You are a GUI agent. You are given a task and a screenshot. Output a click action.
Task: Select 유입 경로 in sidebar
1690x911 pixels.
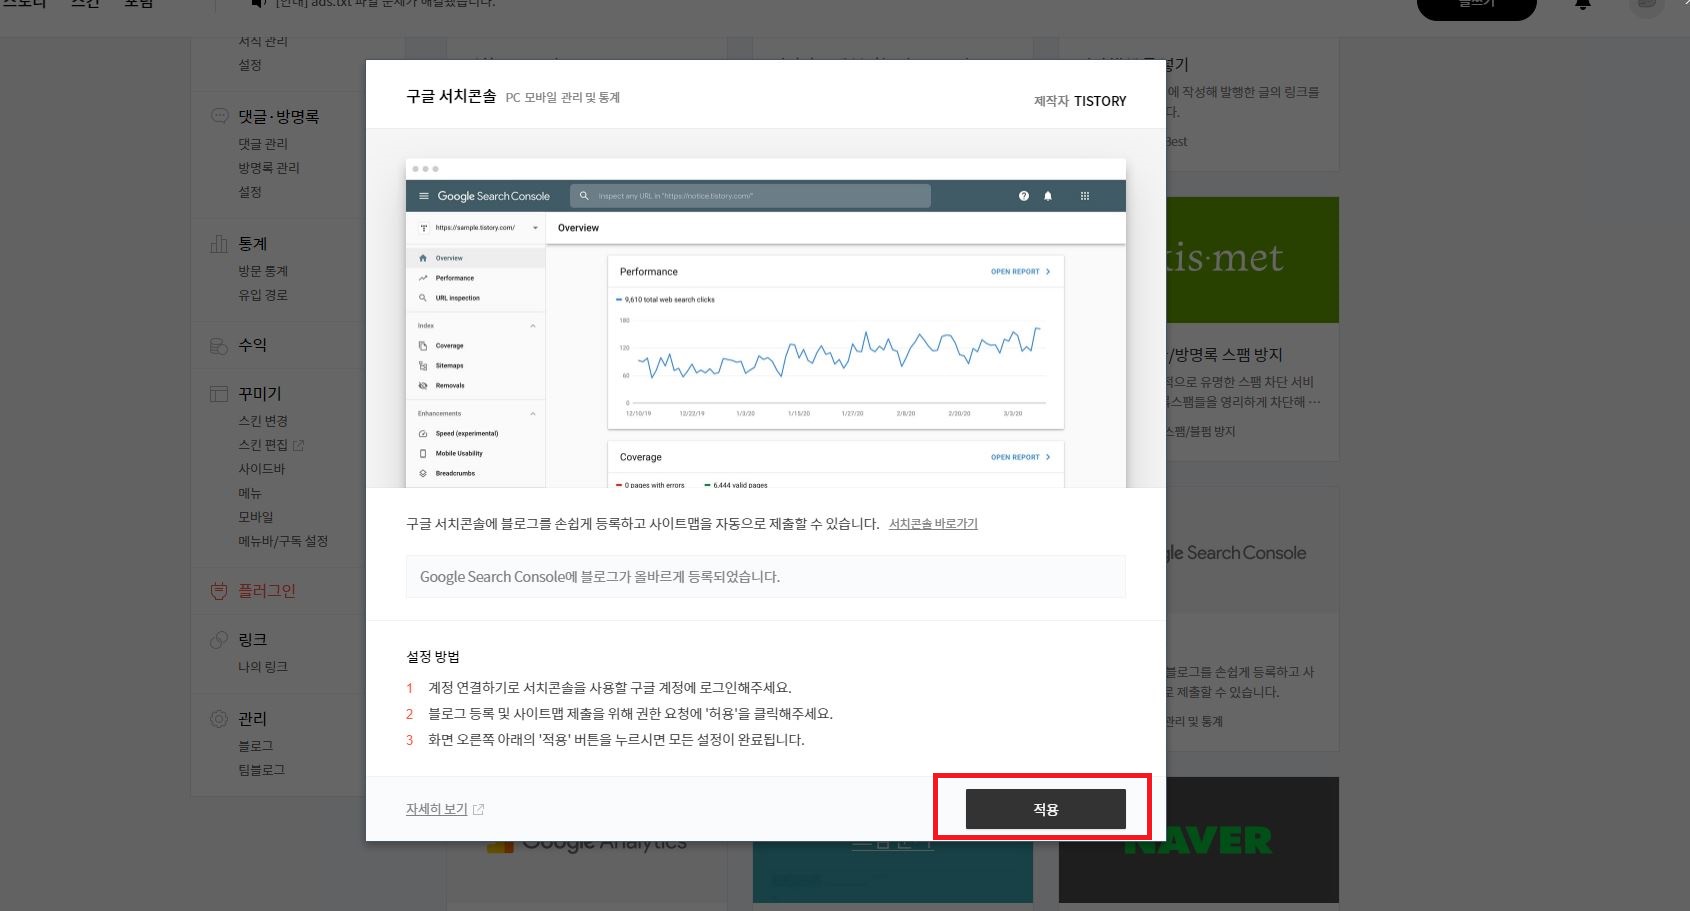coord(263,295)
